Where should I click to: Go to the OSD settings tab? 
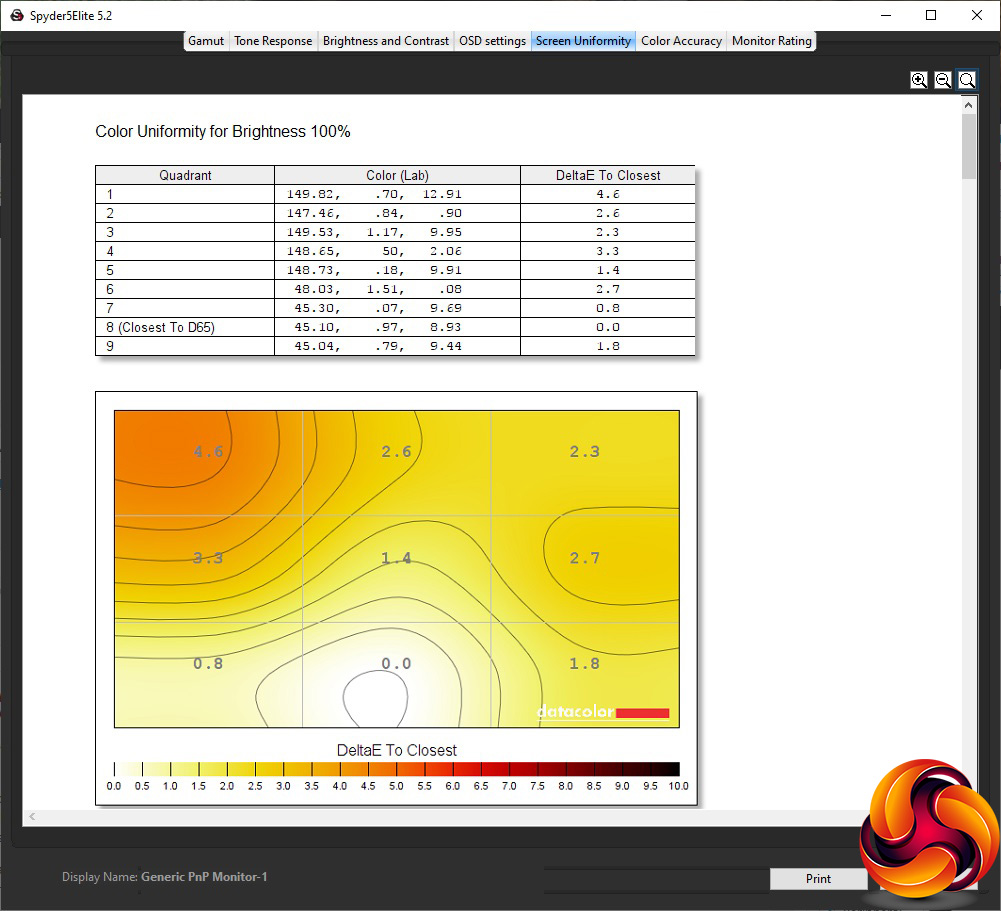[492, 41]
